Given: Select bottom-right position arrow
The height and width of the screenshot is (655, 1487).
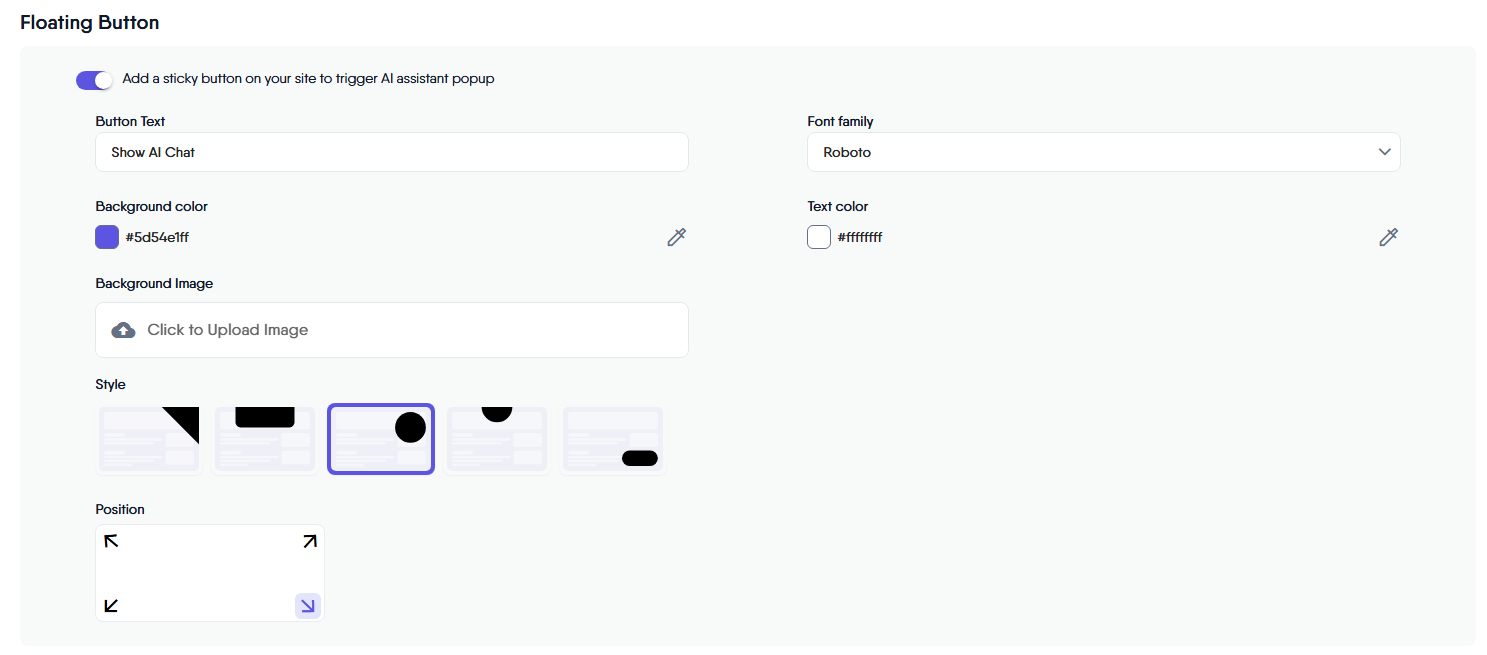Looking at the screenshot, I should [x=308, y=605].
